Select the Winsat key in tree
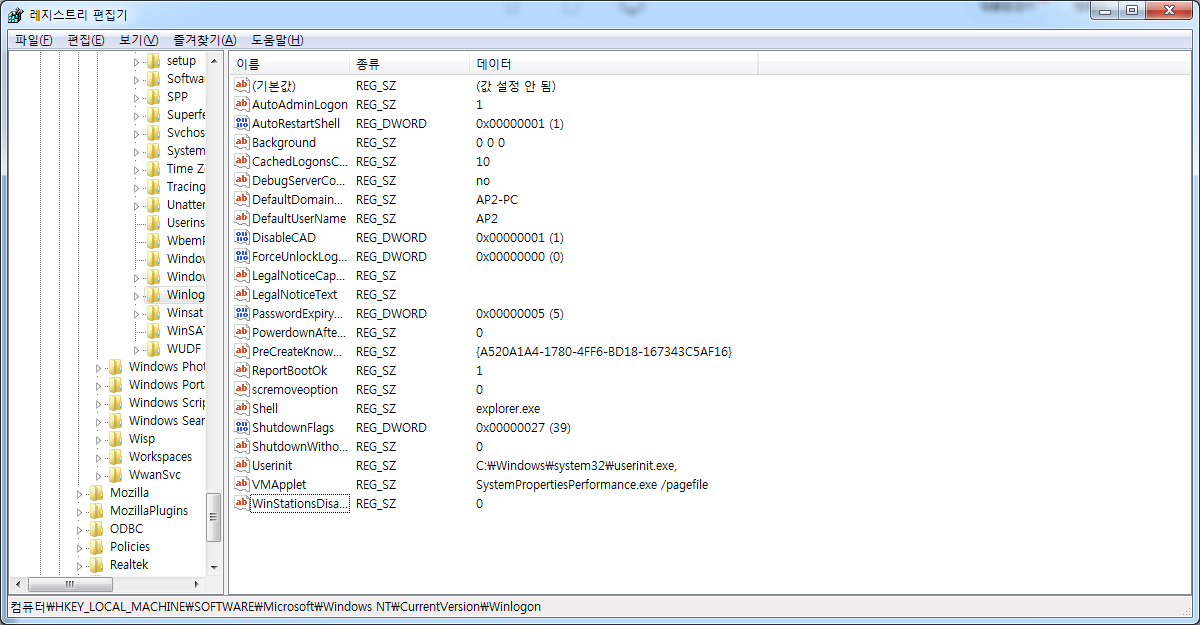 184,313
